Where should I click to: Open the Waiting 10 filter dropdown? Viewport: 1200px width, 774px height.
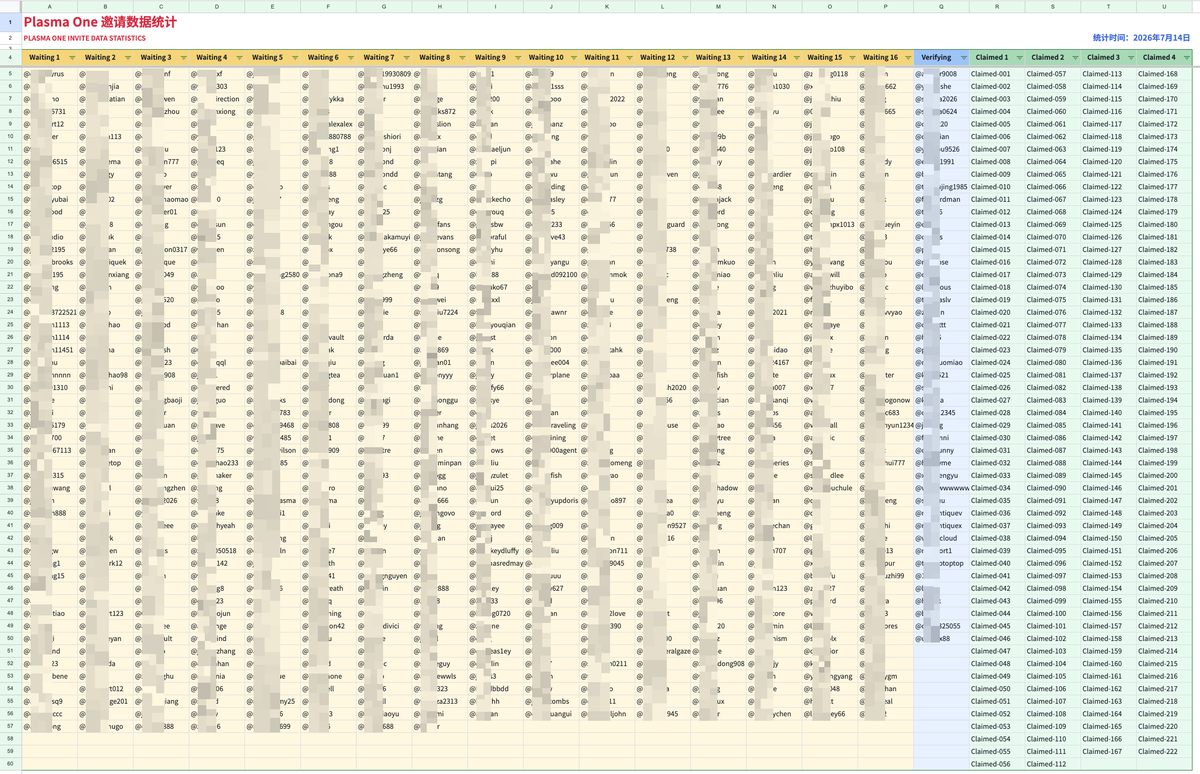point(574,58)
